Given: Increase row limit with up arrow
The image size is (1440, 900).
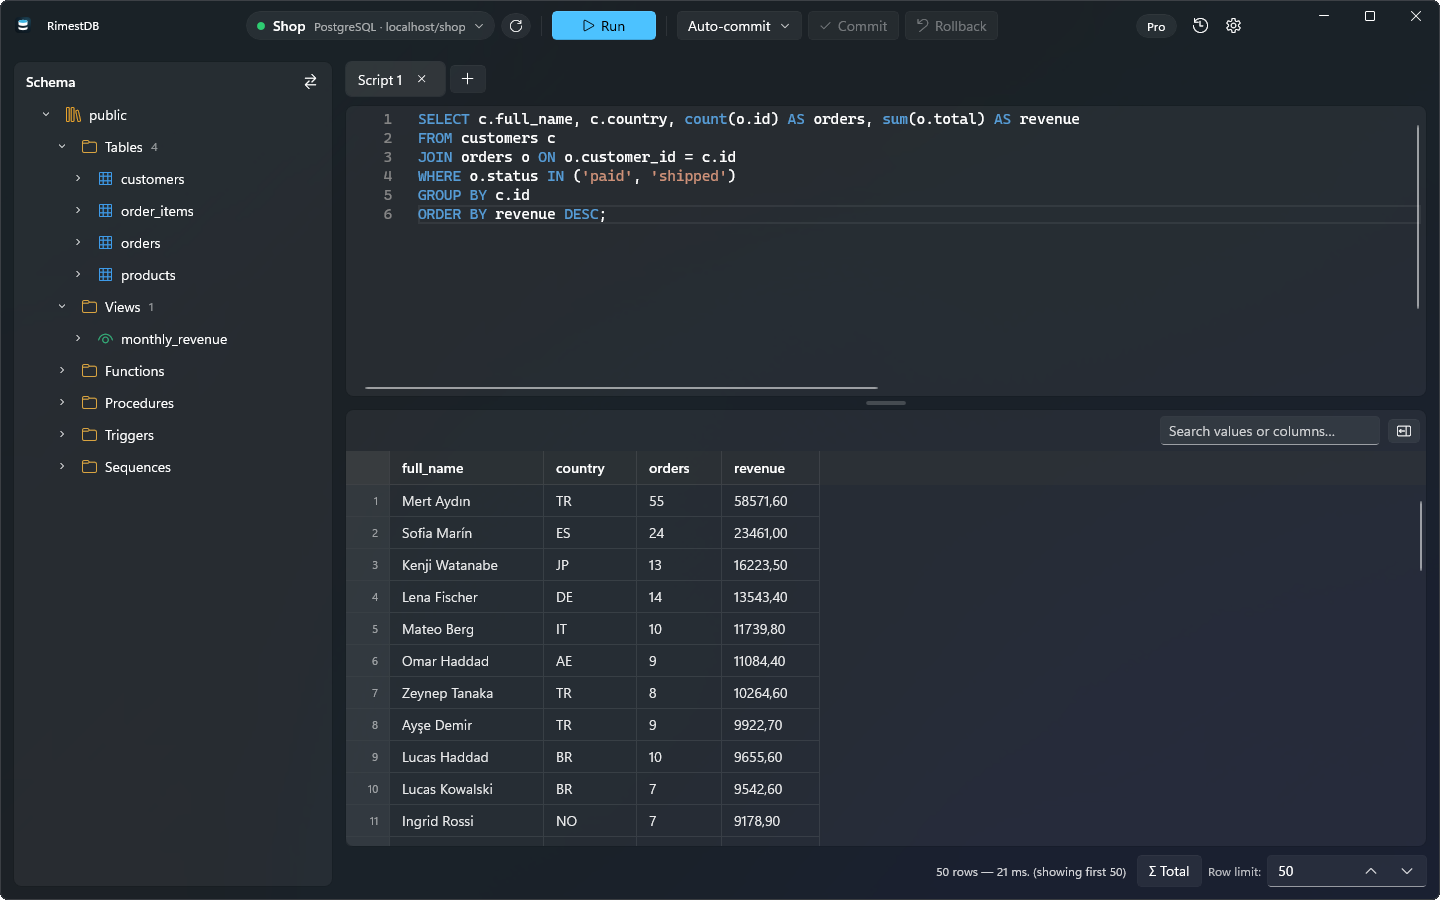Looking at the screenshot, I should 1371,871.
